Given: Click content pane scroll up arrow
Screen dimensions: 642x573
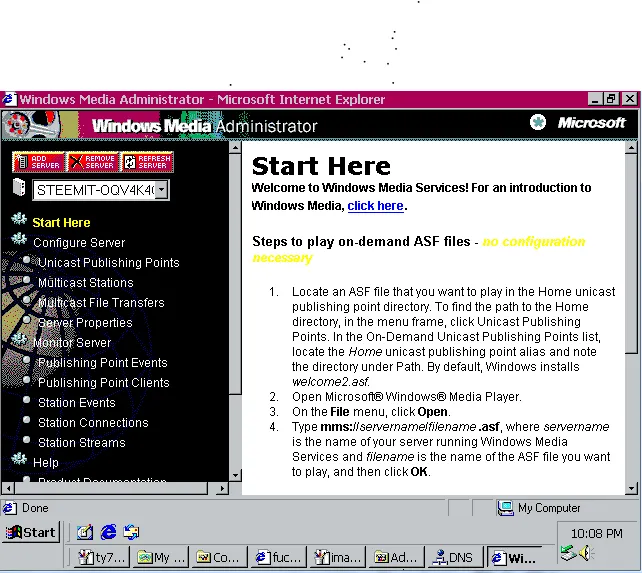Looking at the screenshot, I should click(631, 147).
